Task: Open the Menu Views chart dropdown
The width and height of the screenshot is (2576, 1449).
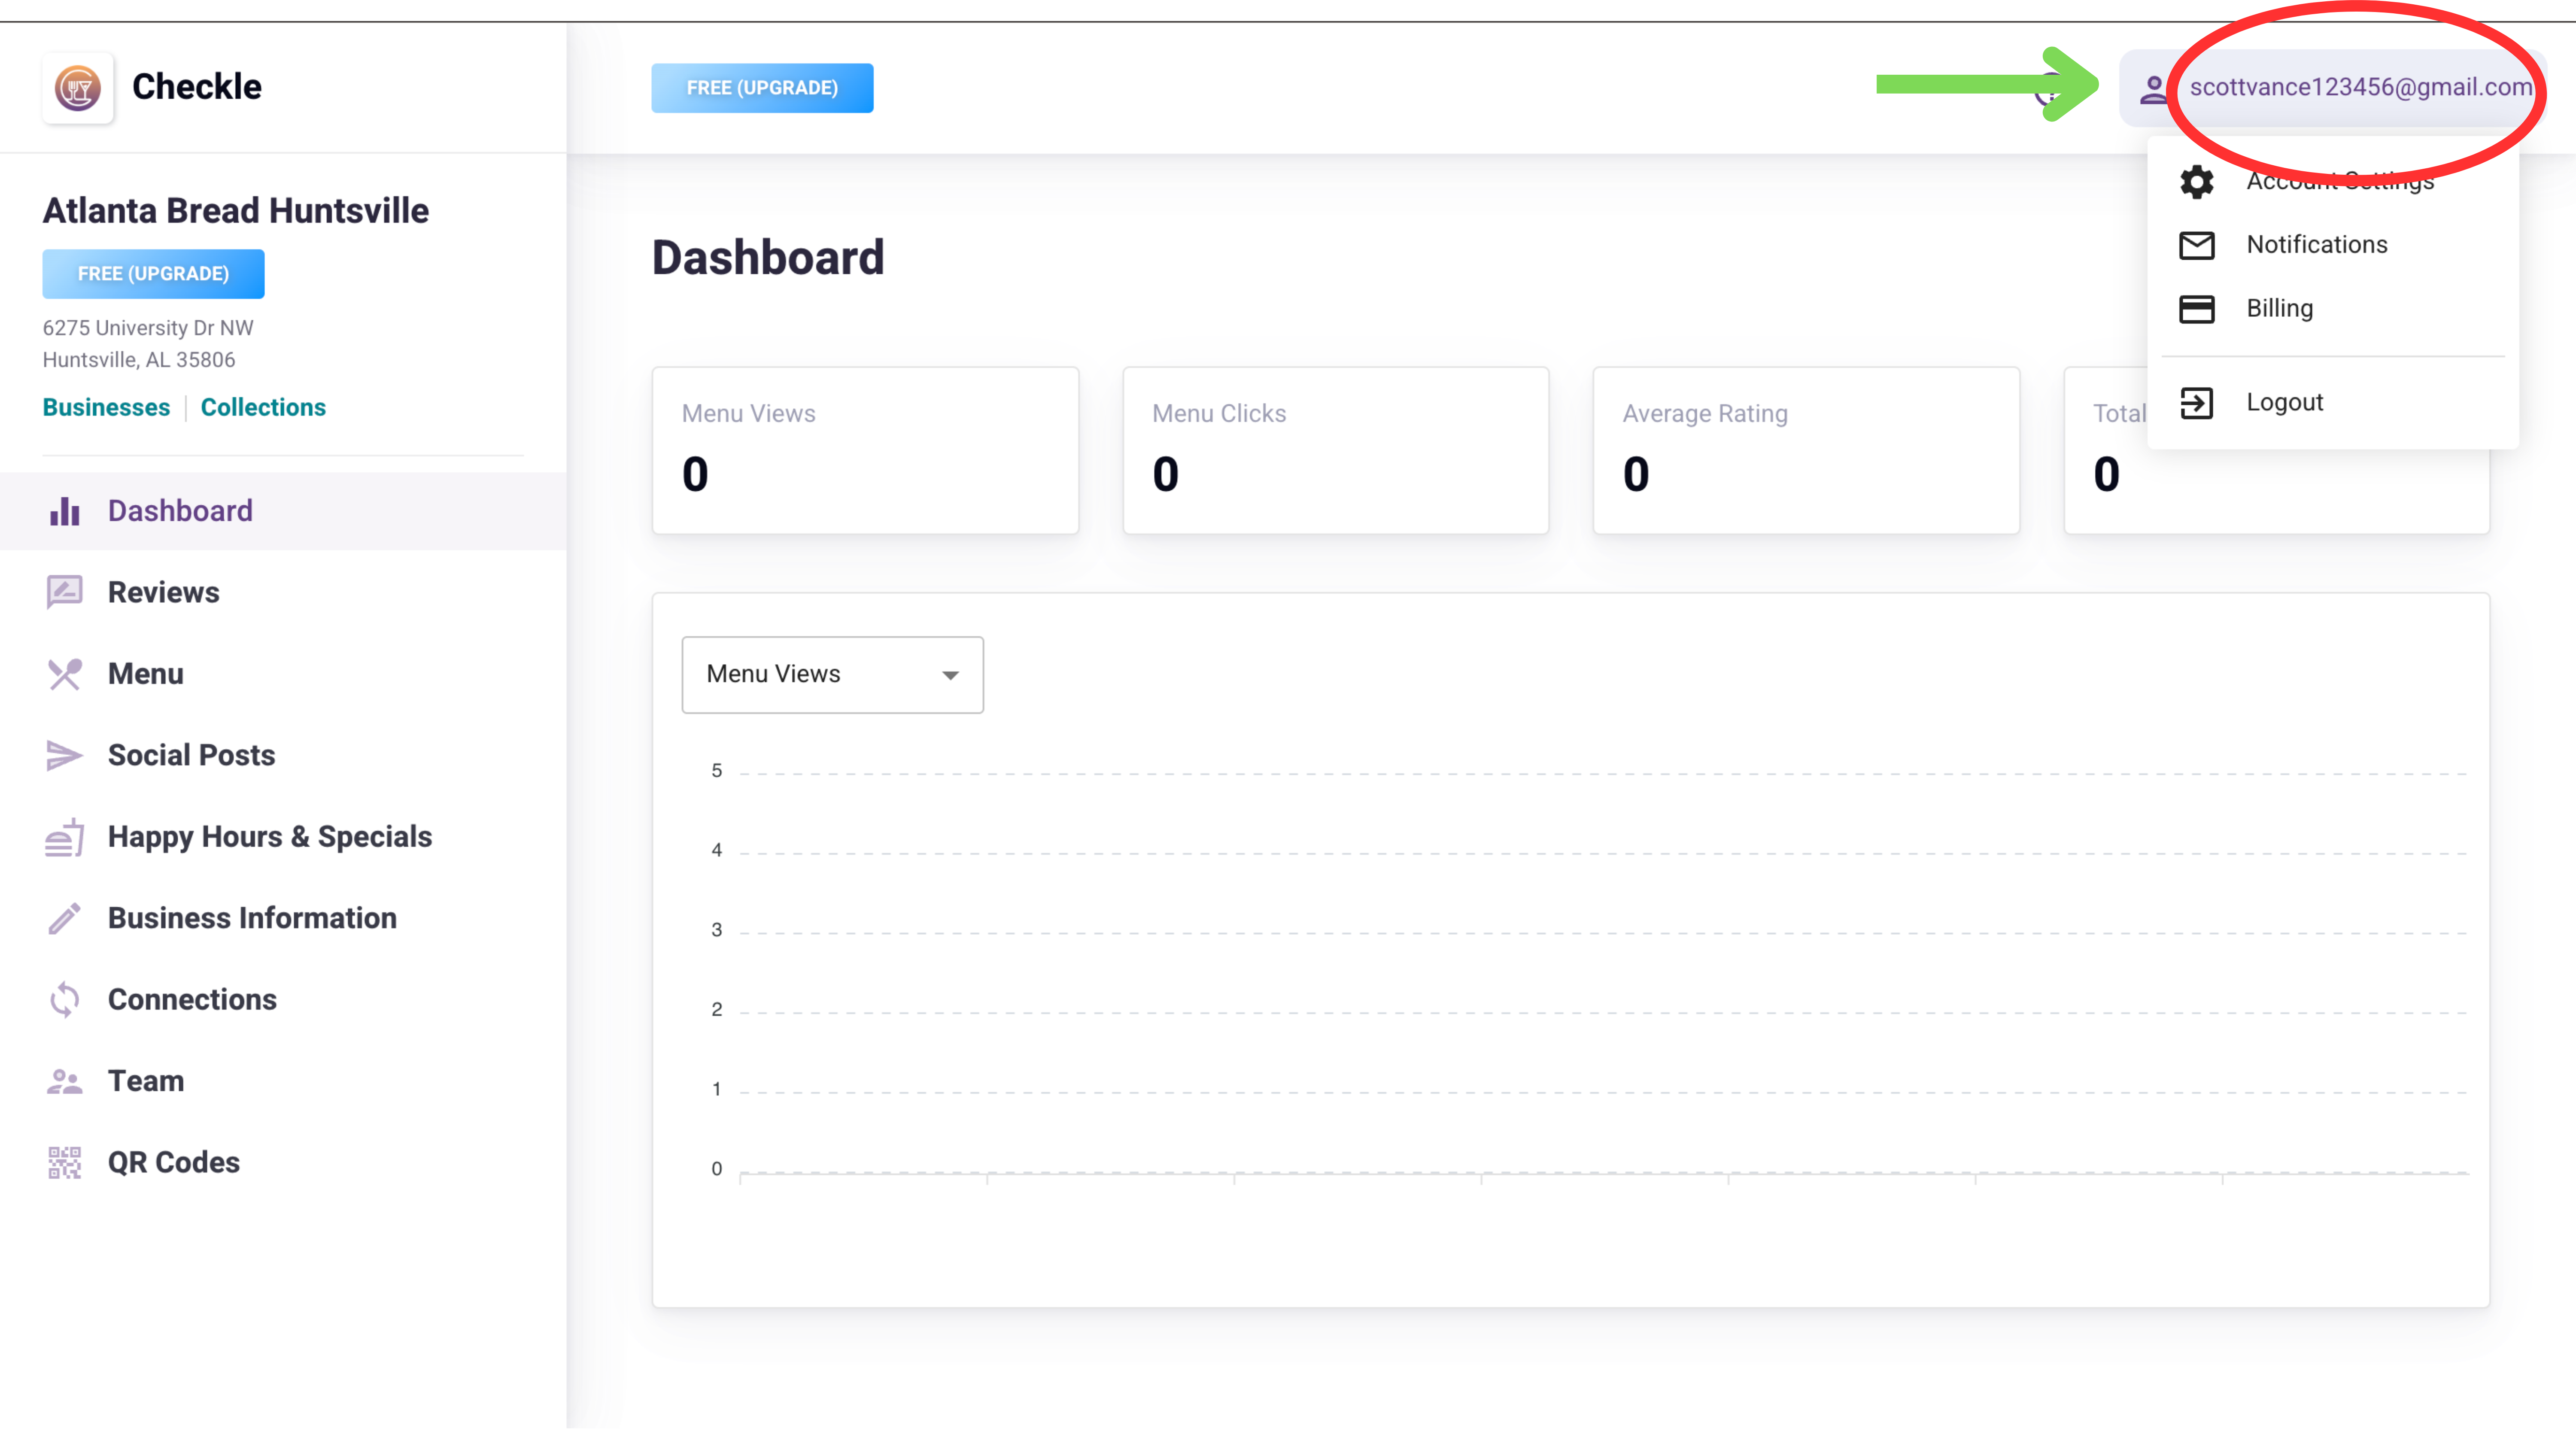Action: tap(832, 675)
